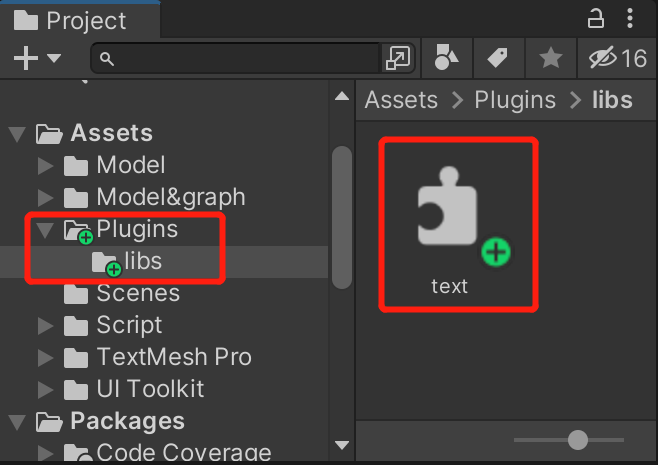Go to Assets in breadcrumb path

(x=401, y=100)
